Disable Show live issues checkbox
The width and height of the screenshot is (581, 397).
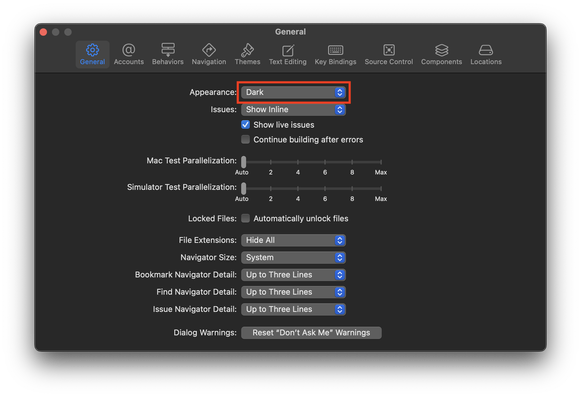click(x=245, y=125)
